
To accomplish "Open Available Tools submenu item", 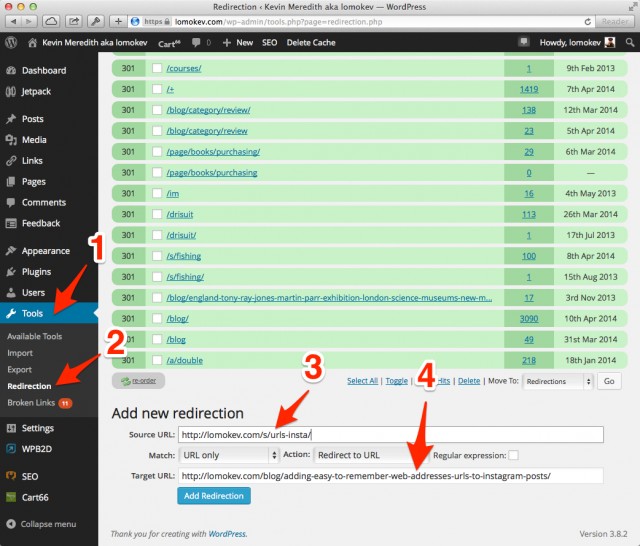I will point(35,336).
